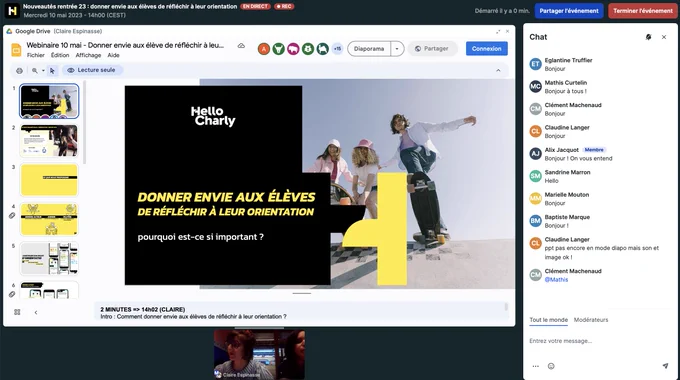Switch to Modérateurs chat tab

(x=591, y=320)
